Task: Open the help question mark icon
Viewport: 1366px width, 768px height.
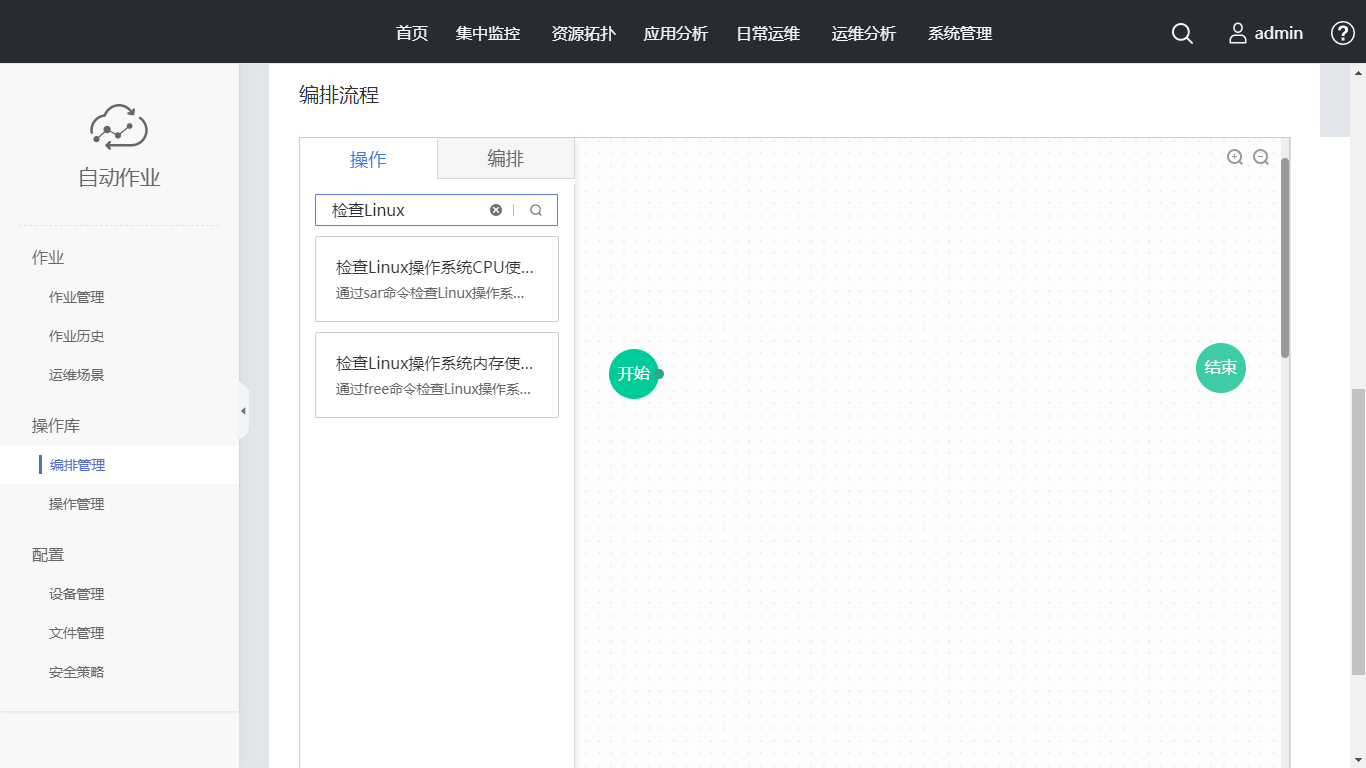Action: coord(1342,33)
